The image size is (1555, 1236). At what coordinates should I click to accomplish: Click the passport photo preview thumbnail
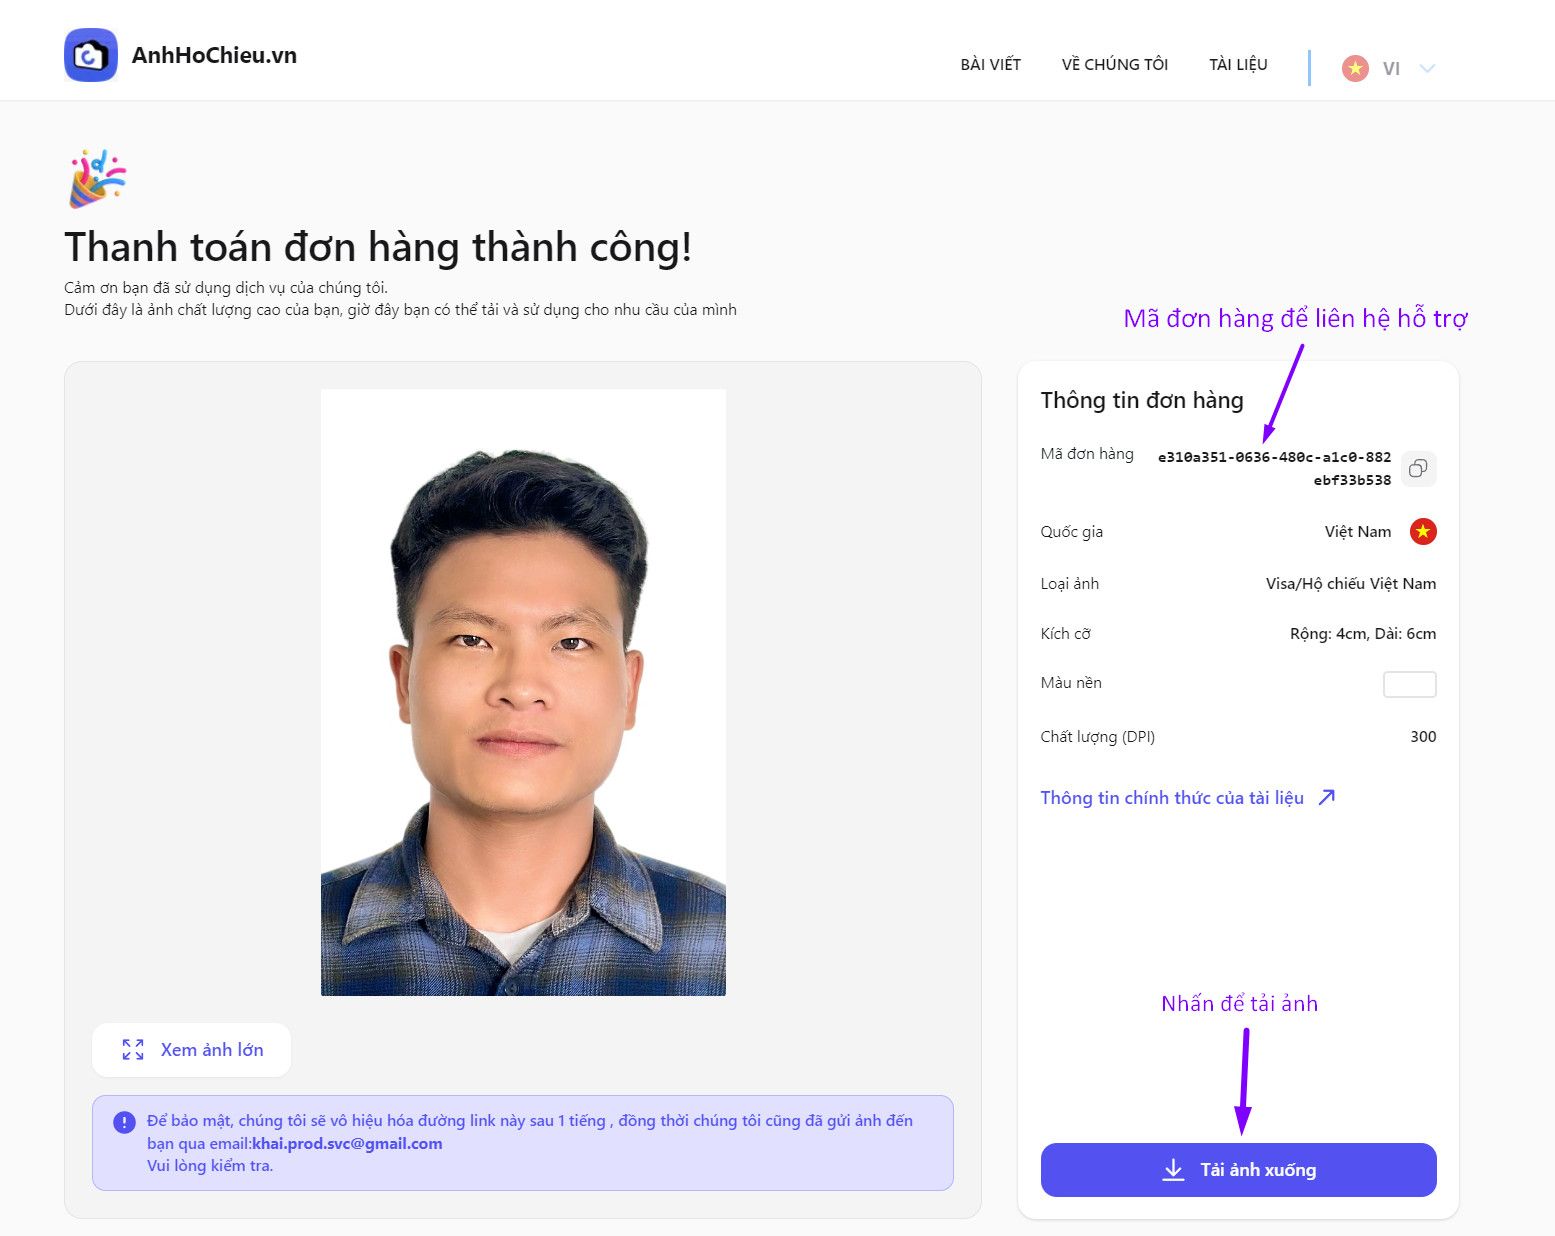click(523, 692)
